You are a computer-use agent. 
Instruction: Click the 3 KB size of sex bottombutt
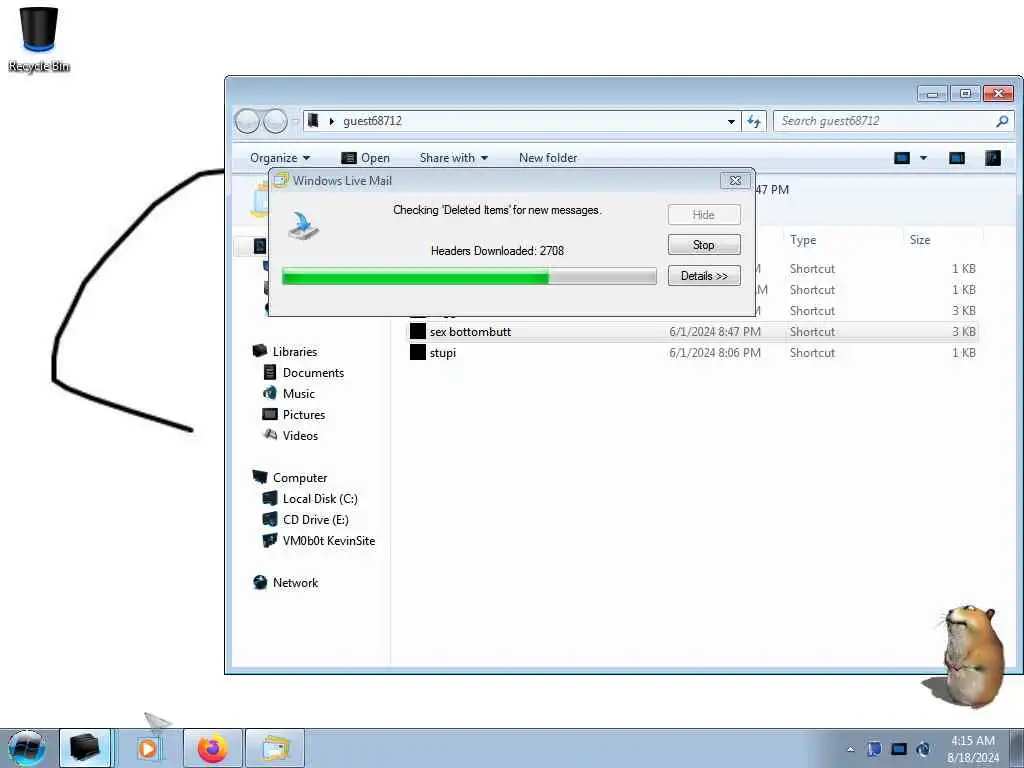coord(963,332)
